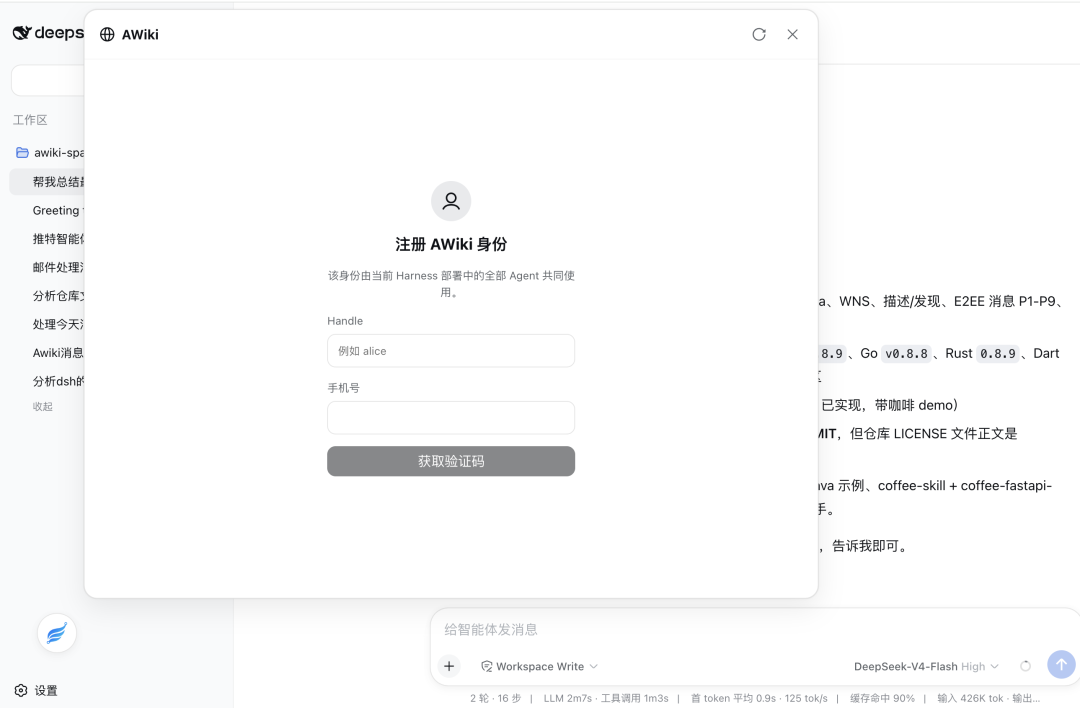This screenshot has width=1080, height=708.
Task: Click the '2 轮 · 16 步' status text
Action: tap(495, 698)
